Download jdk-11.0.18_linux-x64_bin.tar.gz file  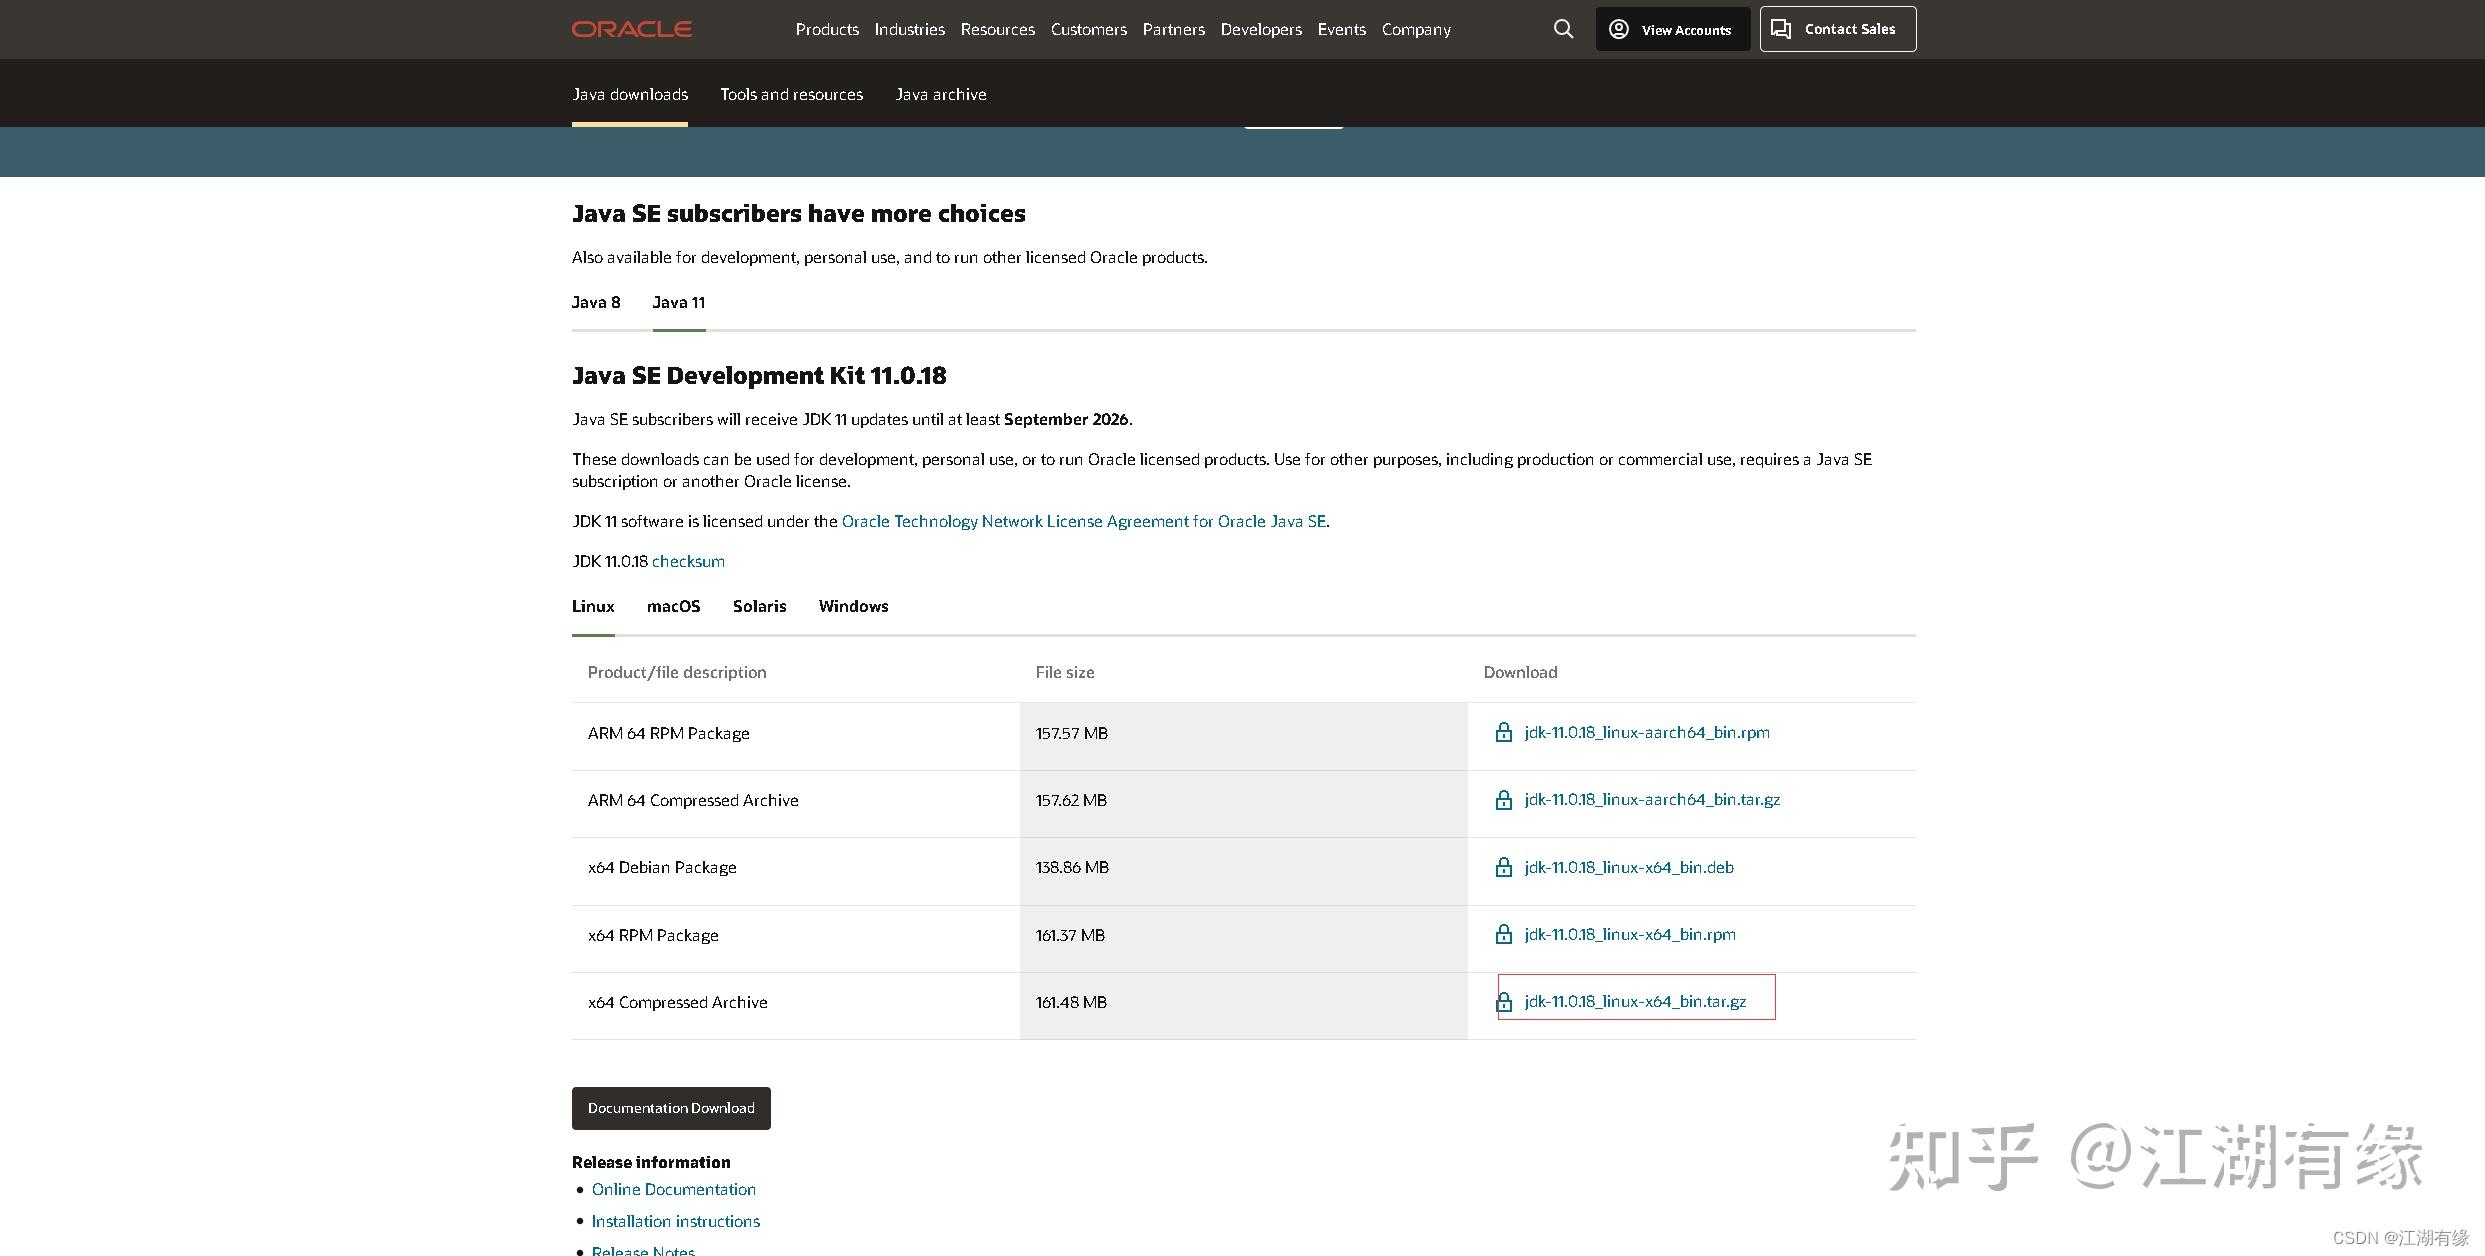pos(1635,1001)
